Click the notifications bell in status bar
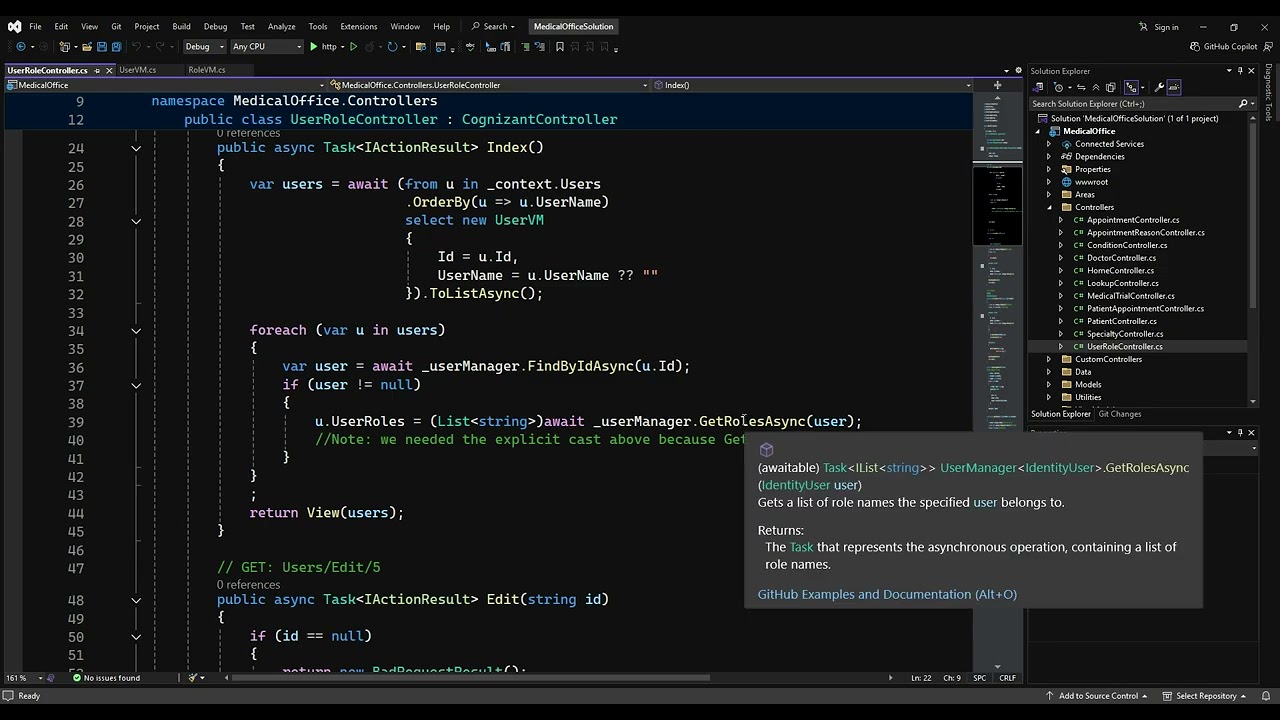 (1264, 696)
